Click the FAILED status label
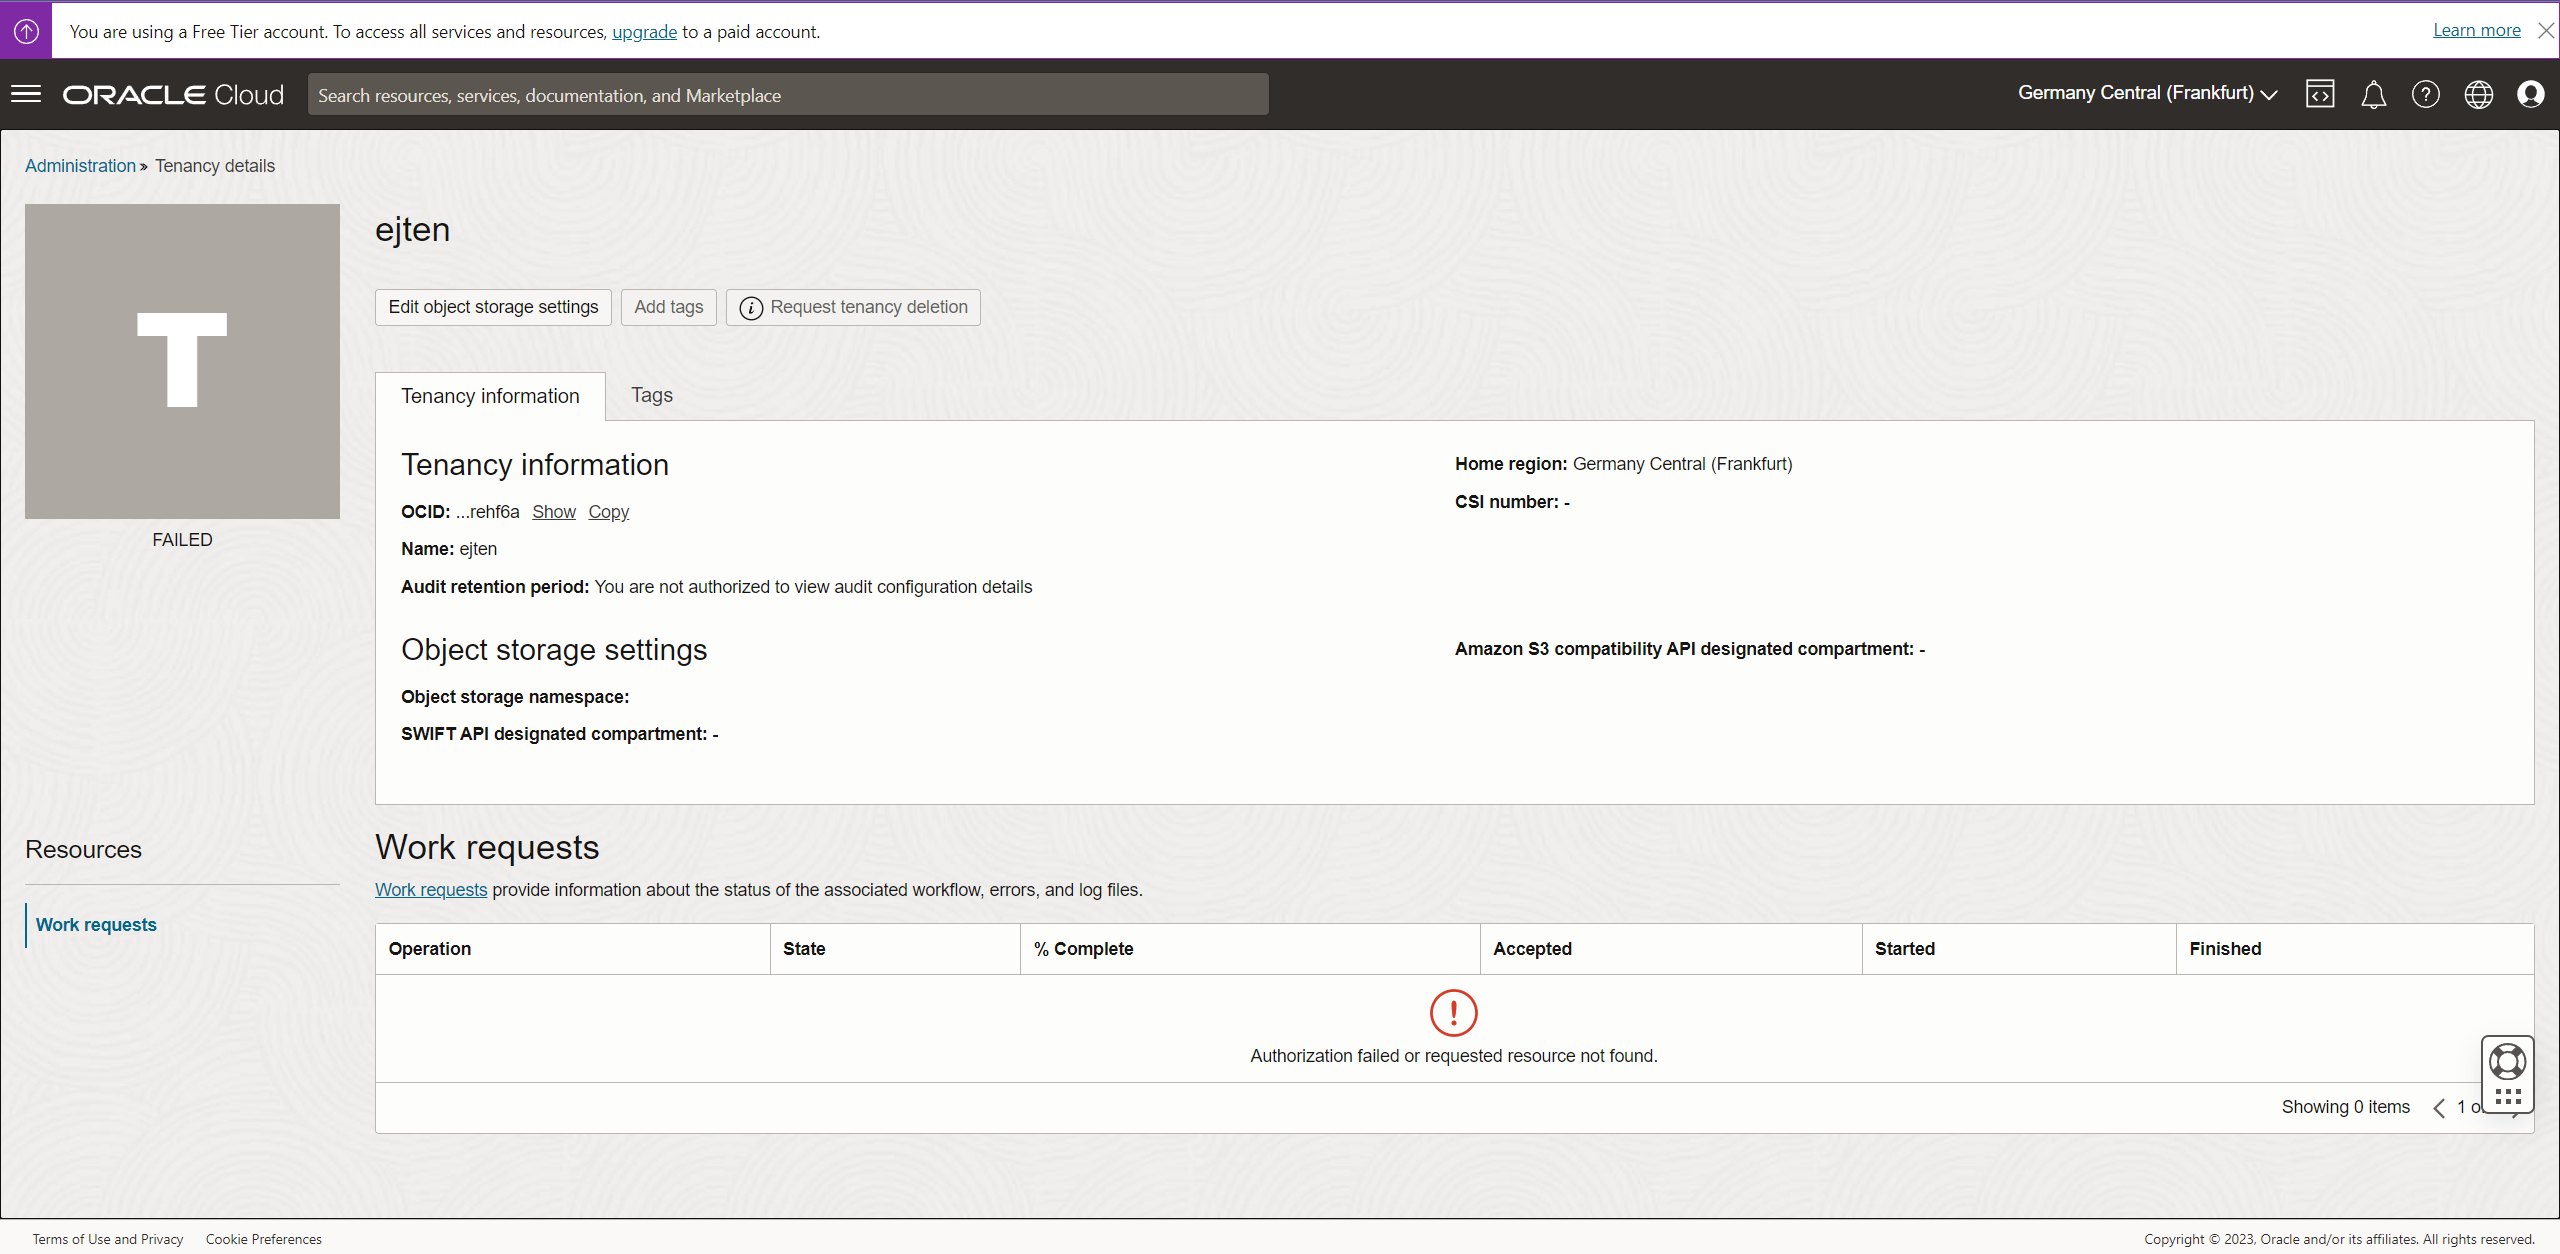Viewport: 2560px width, 1254px height. tap(182, 540)
